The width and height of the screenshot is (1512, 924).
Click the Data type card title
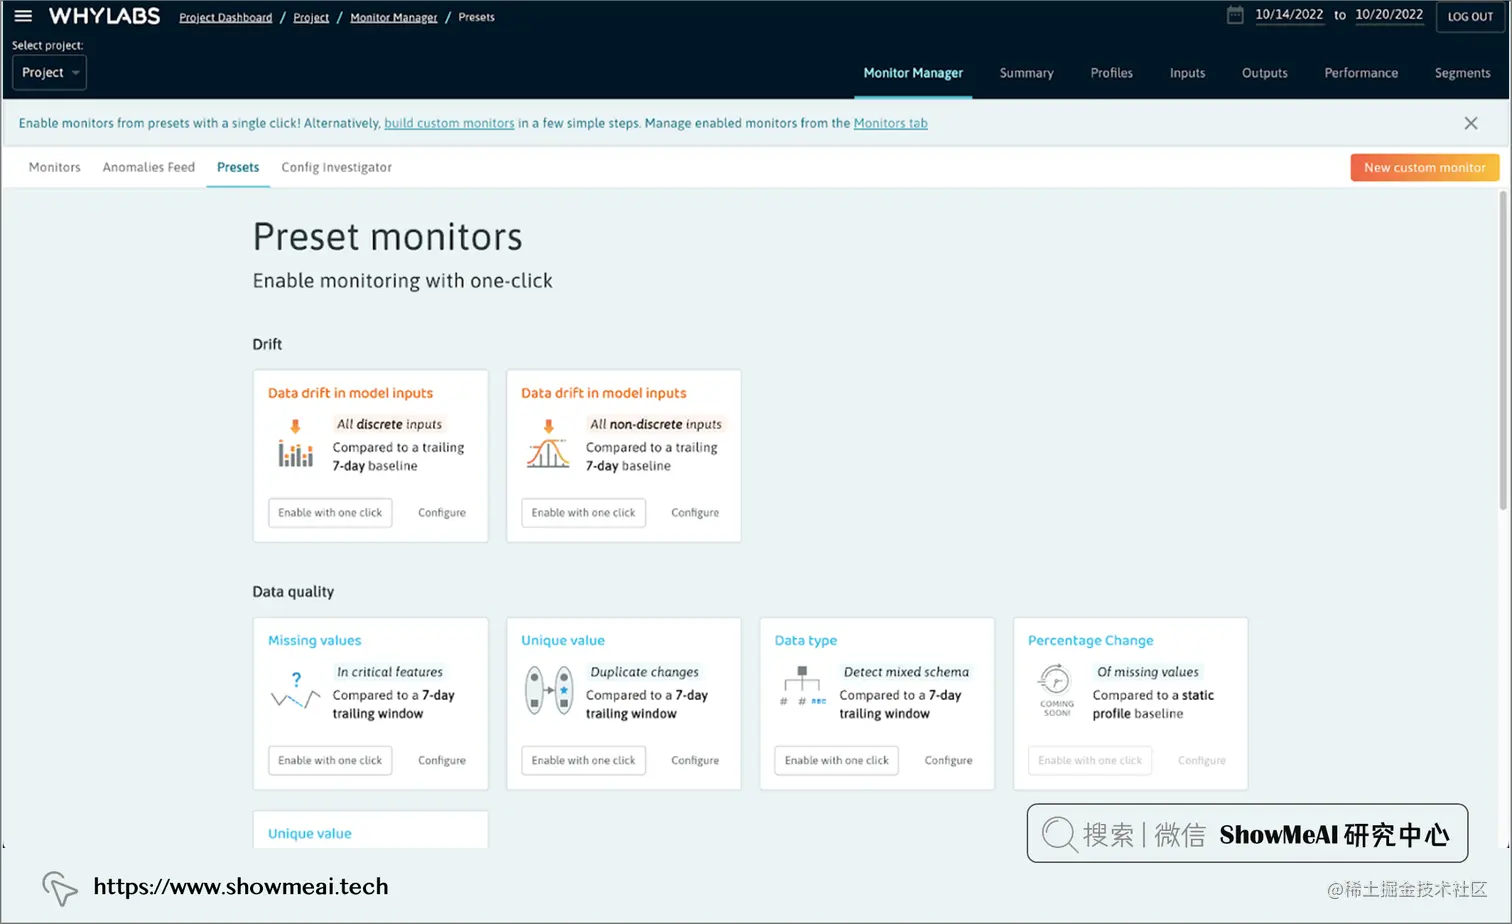(x=805, y=640)
